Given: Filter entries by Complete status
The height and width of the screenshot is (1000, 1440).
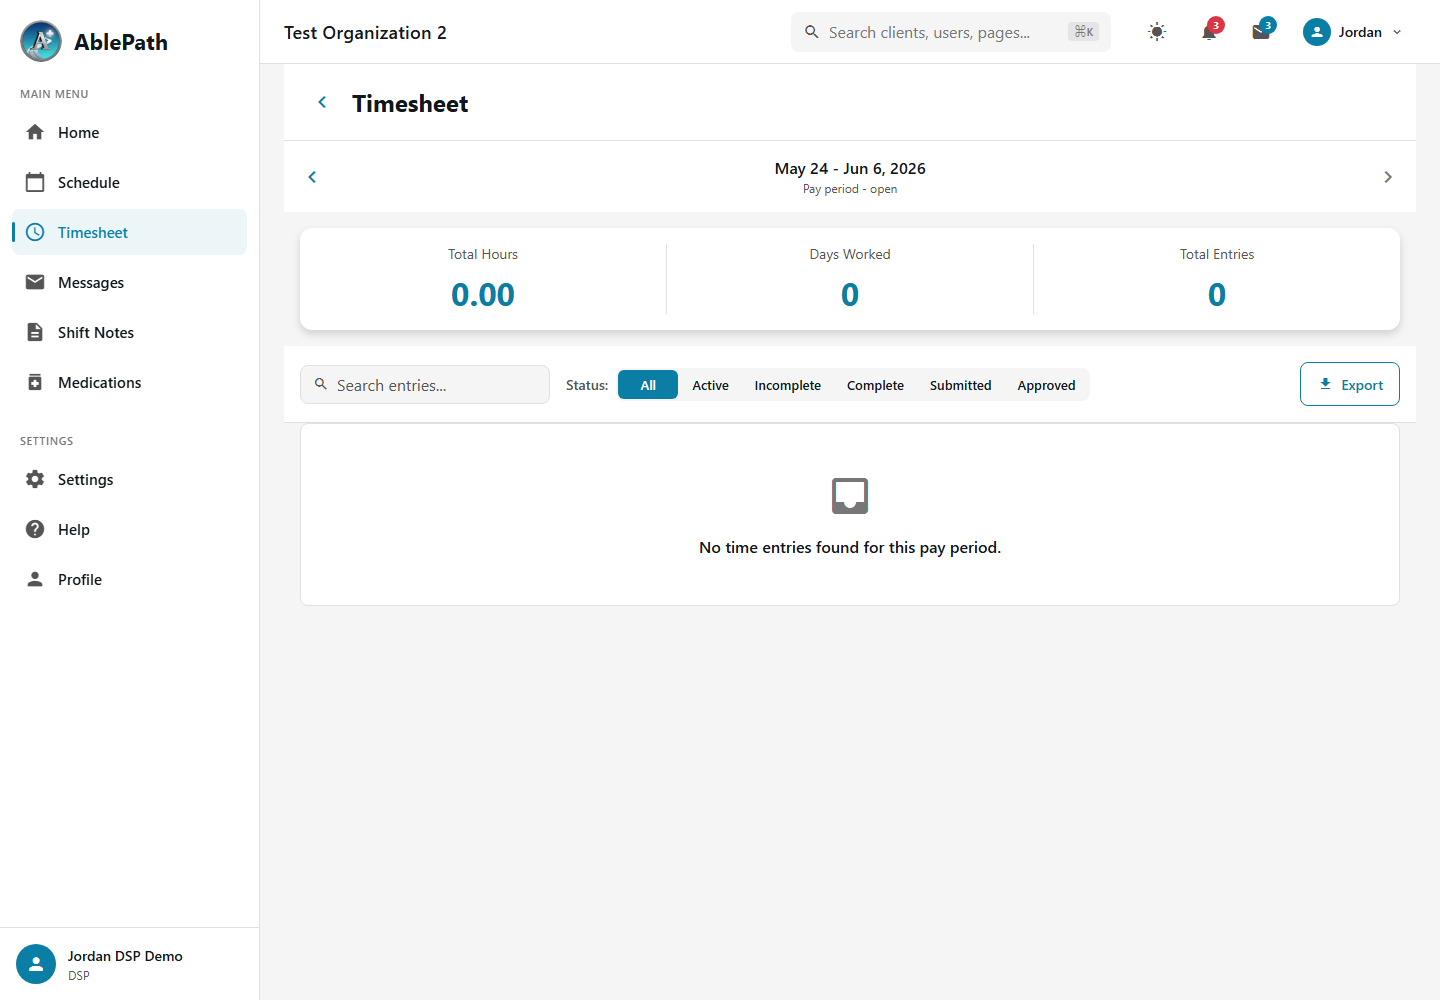Looking at the screenshot, I should point(875,385).
